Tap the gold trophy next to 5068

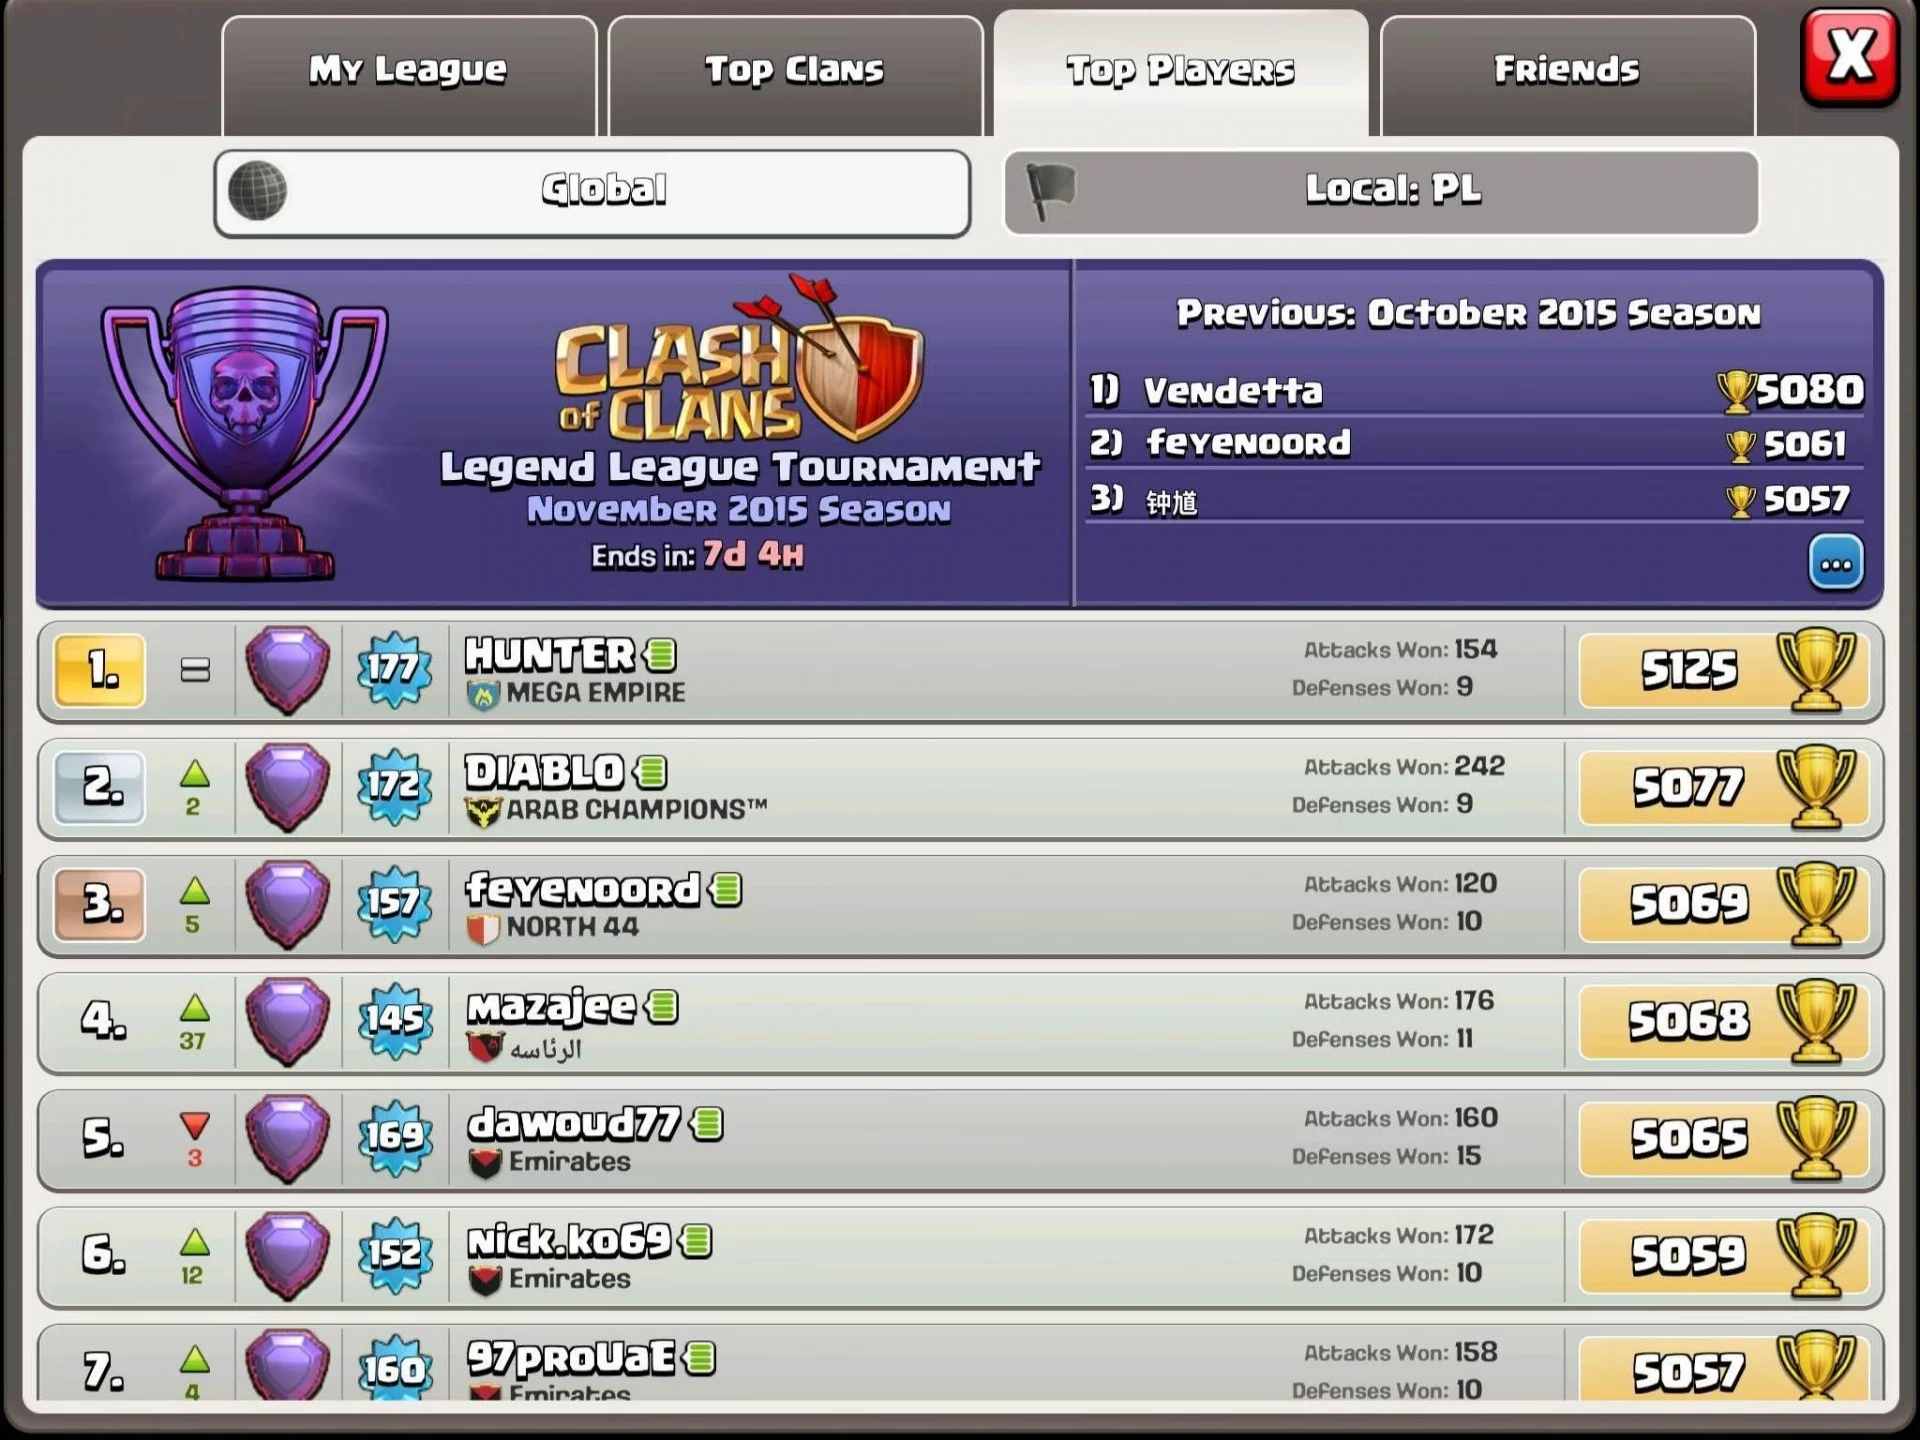click(x=1816, y=1020)
